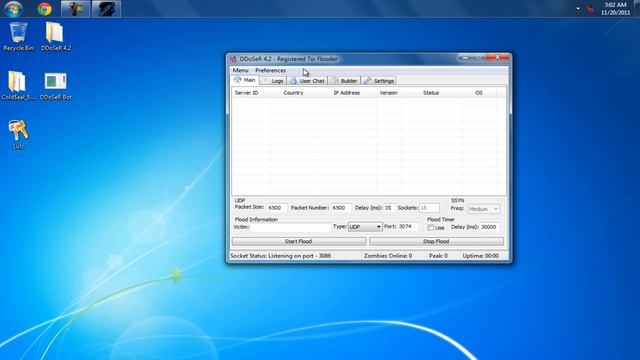Focus the Packet Number field
640x360 pixels.
[x=341, y=208]
